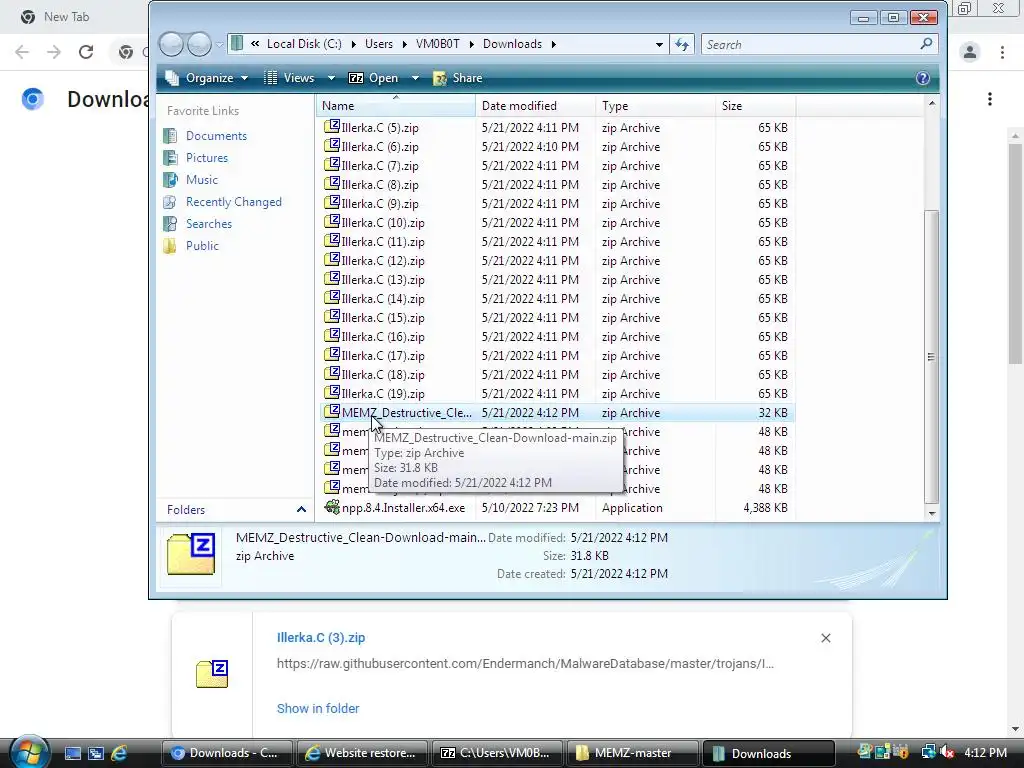
Task: Sort by Date modified column header
Action: [536, 106]
